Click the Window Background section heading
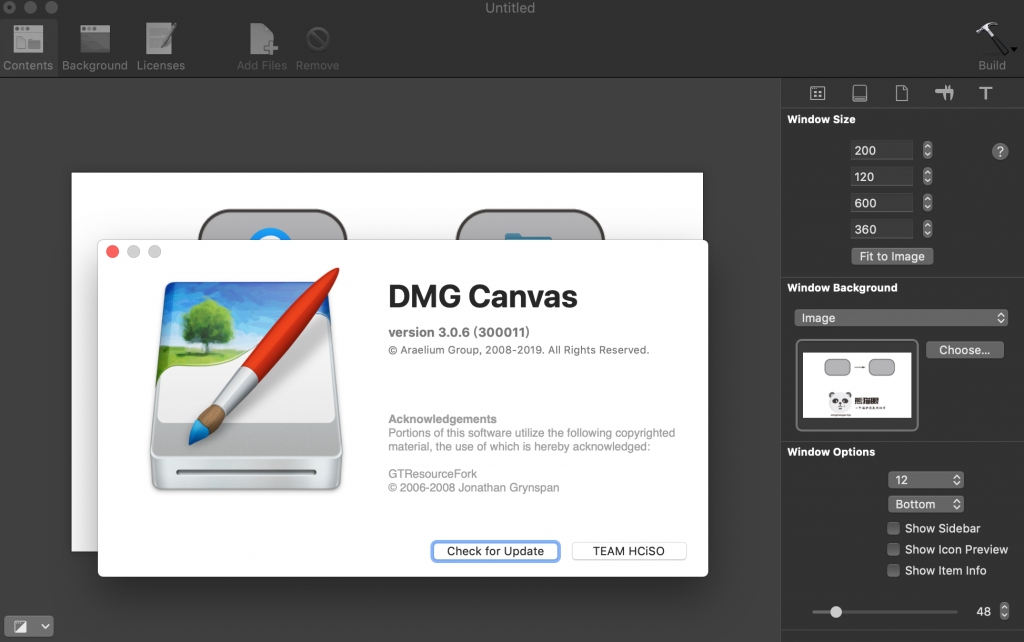 coord(842,288)
